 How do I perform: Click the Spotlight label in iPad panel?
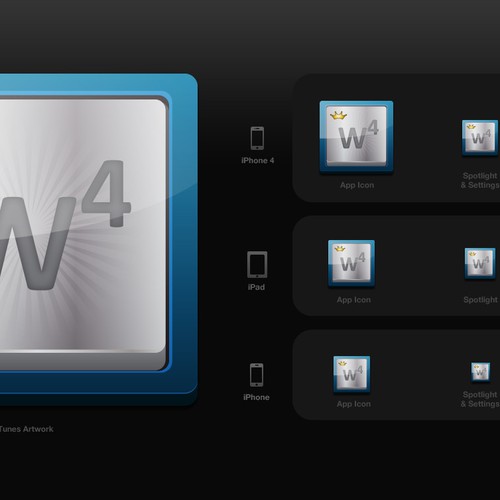click(x=480, y=300)
